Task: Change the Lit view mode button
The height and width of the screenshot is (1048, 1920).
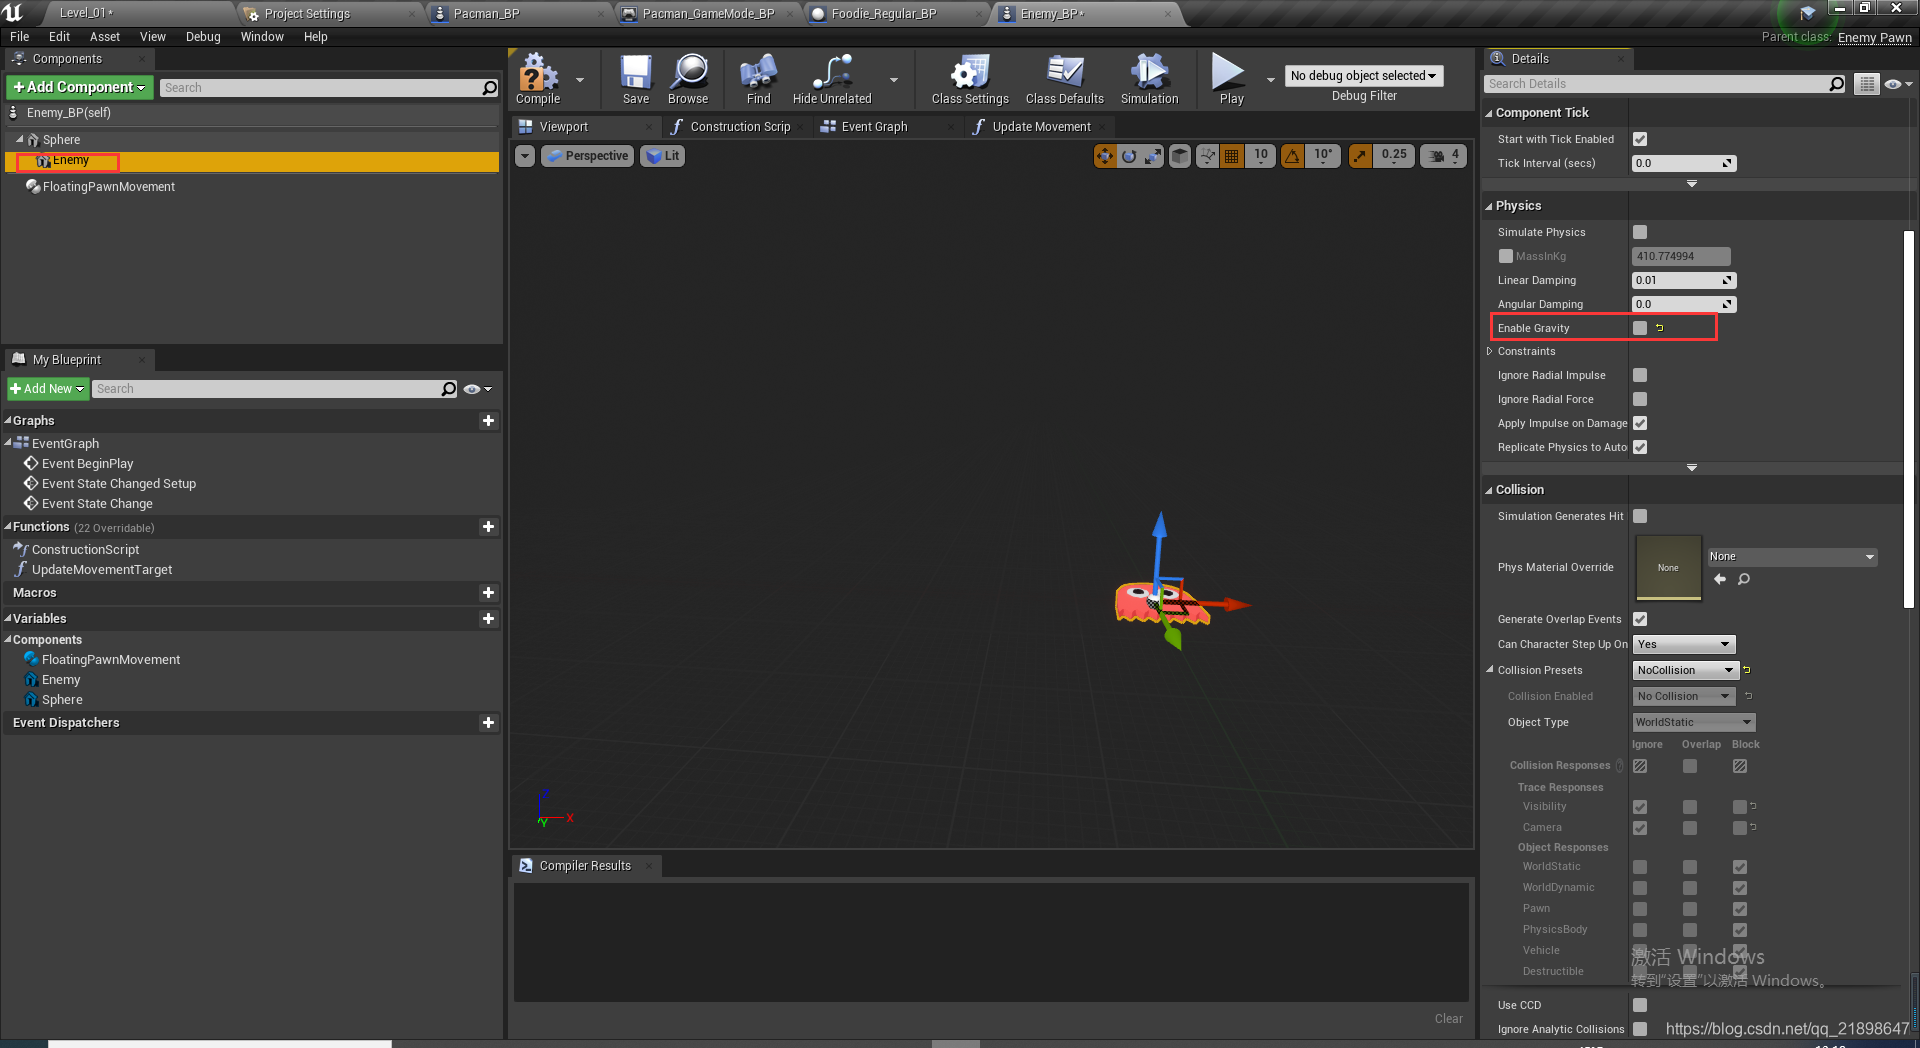Action: coord(662,156)
